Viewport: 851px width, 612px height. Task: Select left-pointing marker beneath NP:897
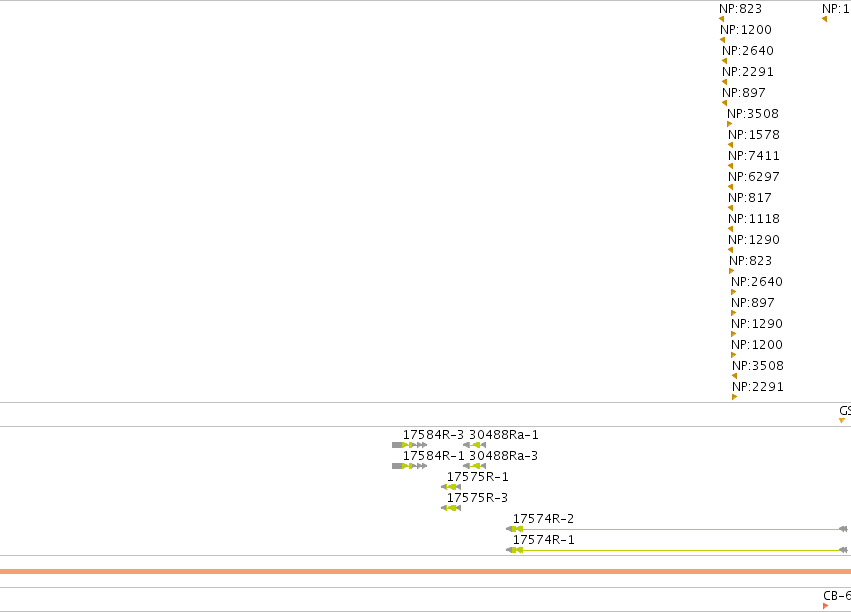[x=724, y=103]
